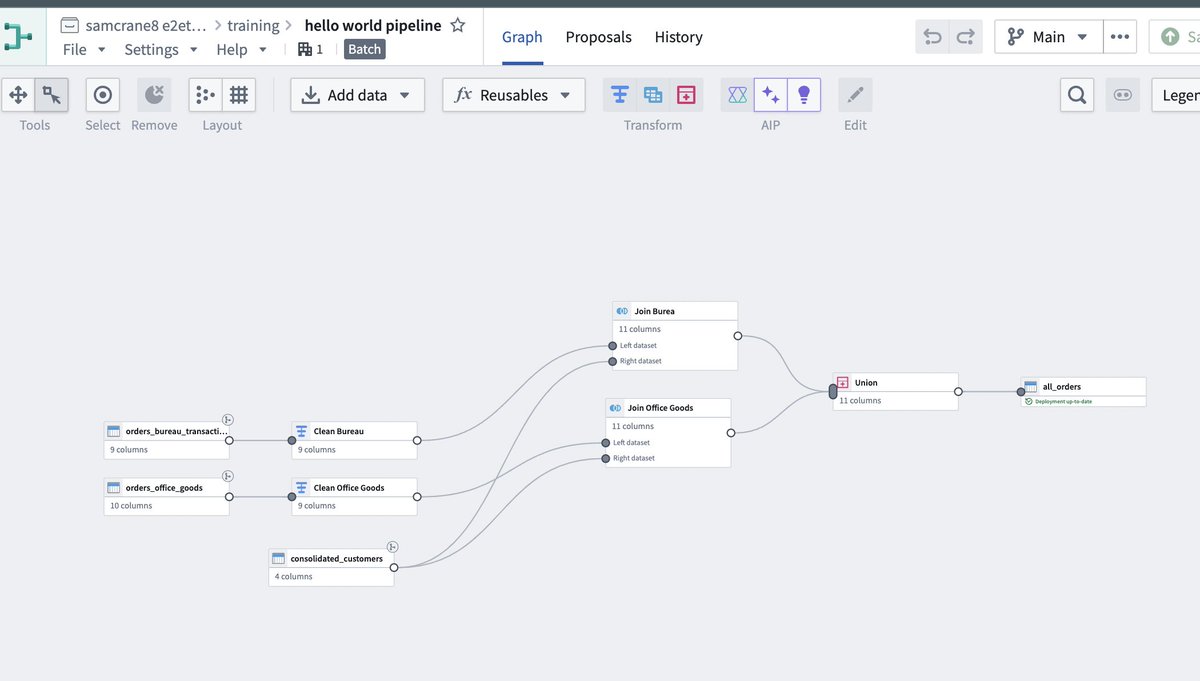Toggle the grid layout icon
The image size is (1200, 681).
(x=239, y=95)
